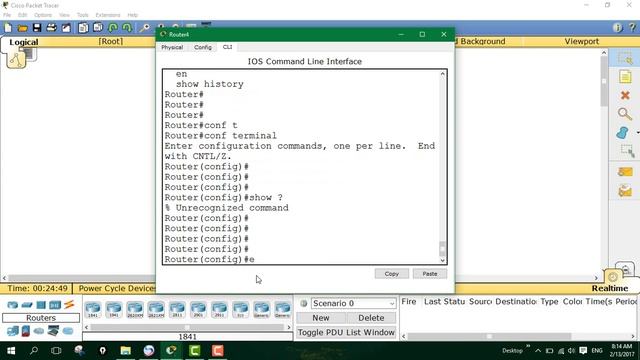Open the Edit menu

22,15
